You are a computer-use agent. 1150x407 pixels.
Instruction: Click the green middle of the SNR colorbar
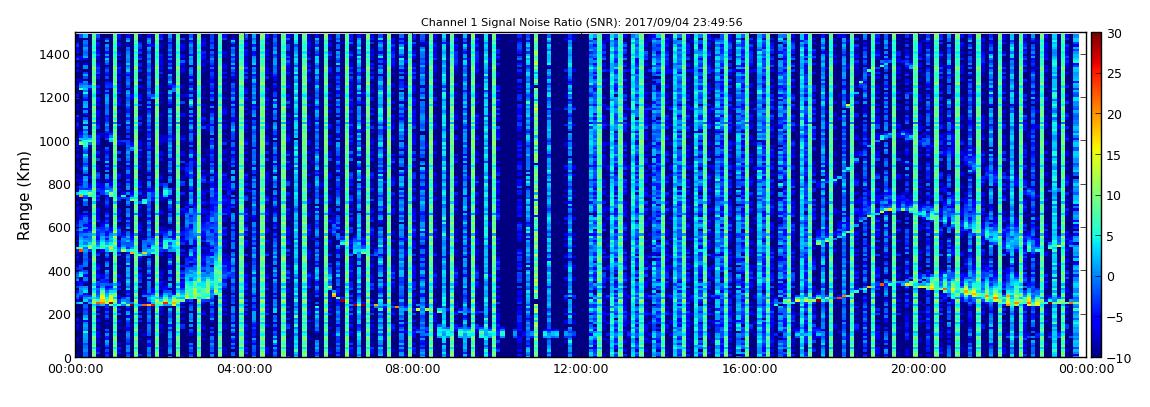click(x=1096, y=195)
